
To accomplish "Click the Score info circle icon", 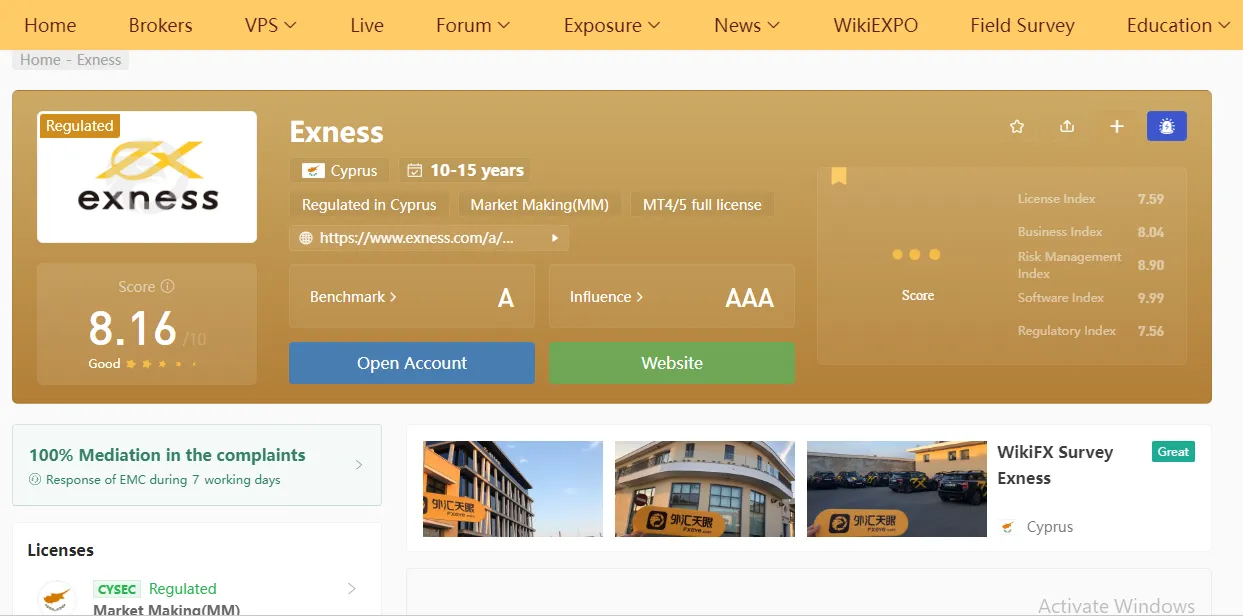I will [168, 286].
